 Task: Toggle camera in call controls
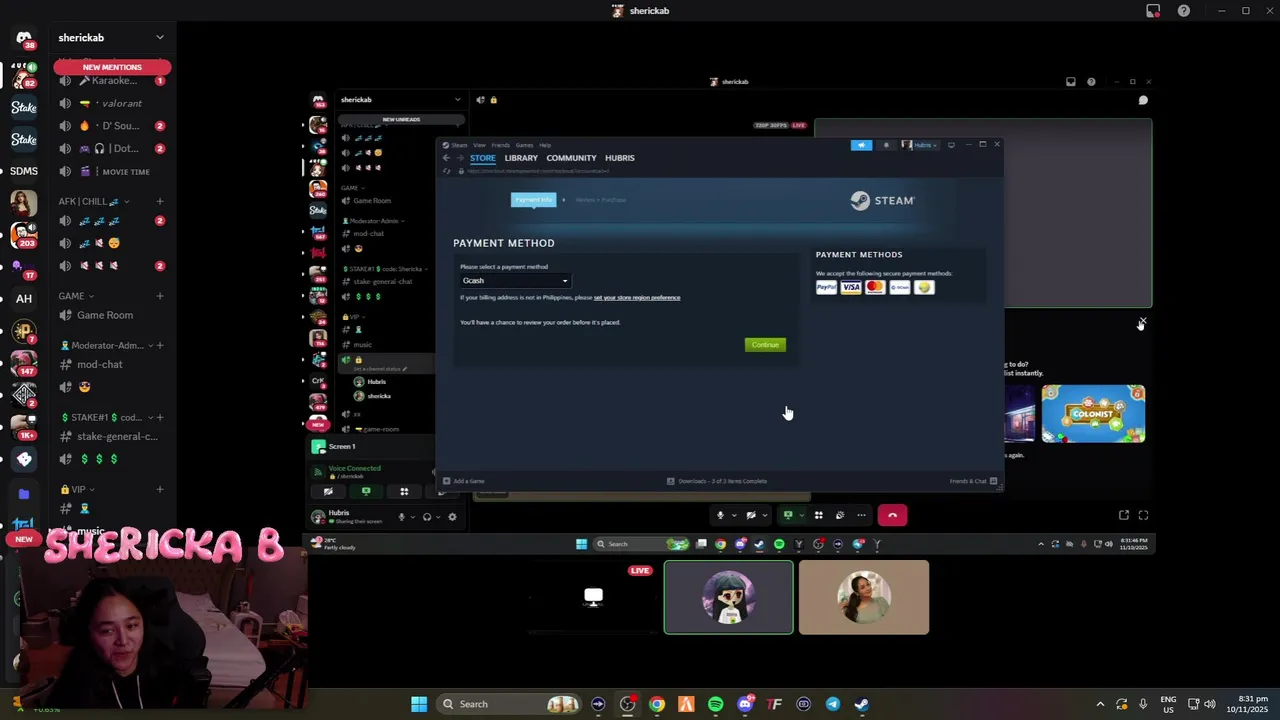751,515
